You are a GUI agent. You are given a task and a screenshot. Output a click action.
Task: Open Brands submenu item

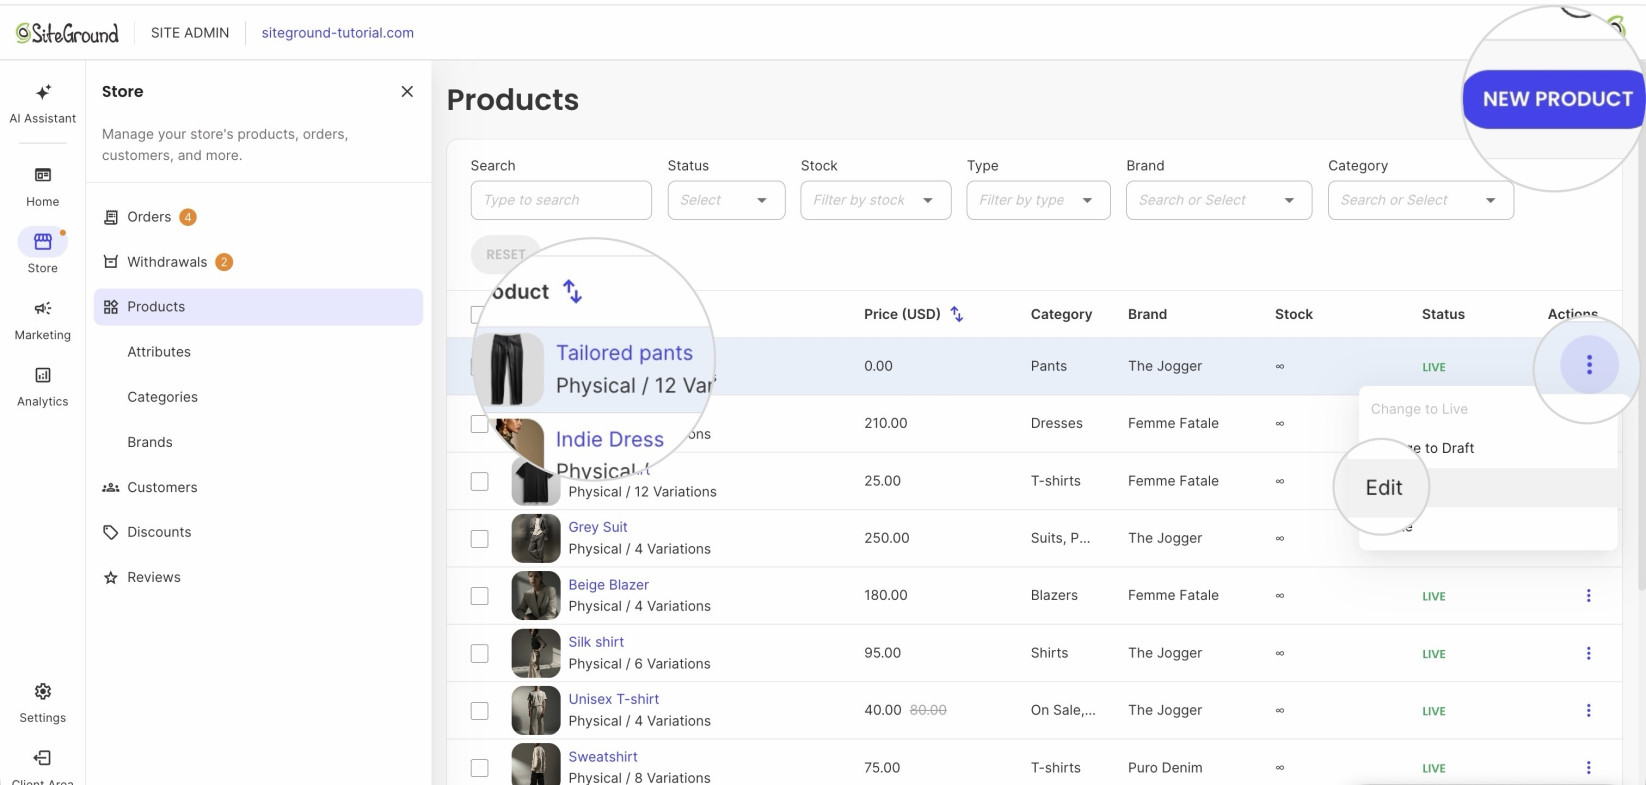click(x=150, y=442)
